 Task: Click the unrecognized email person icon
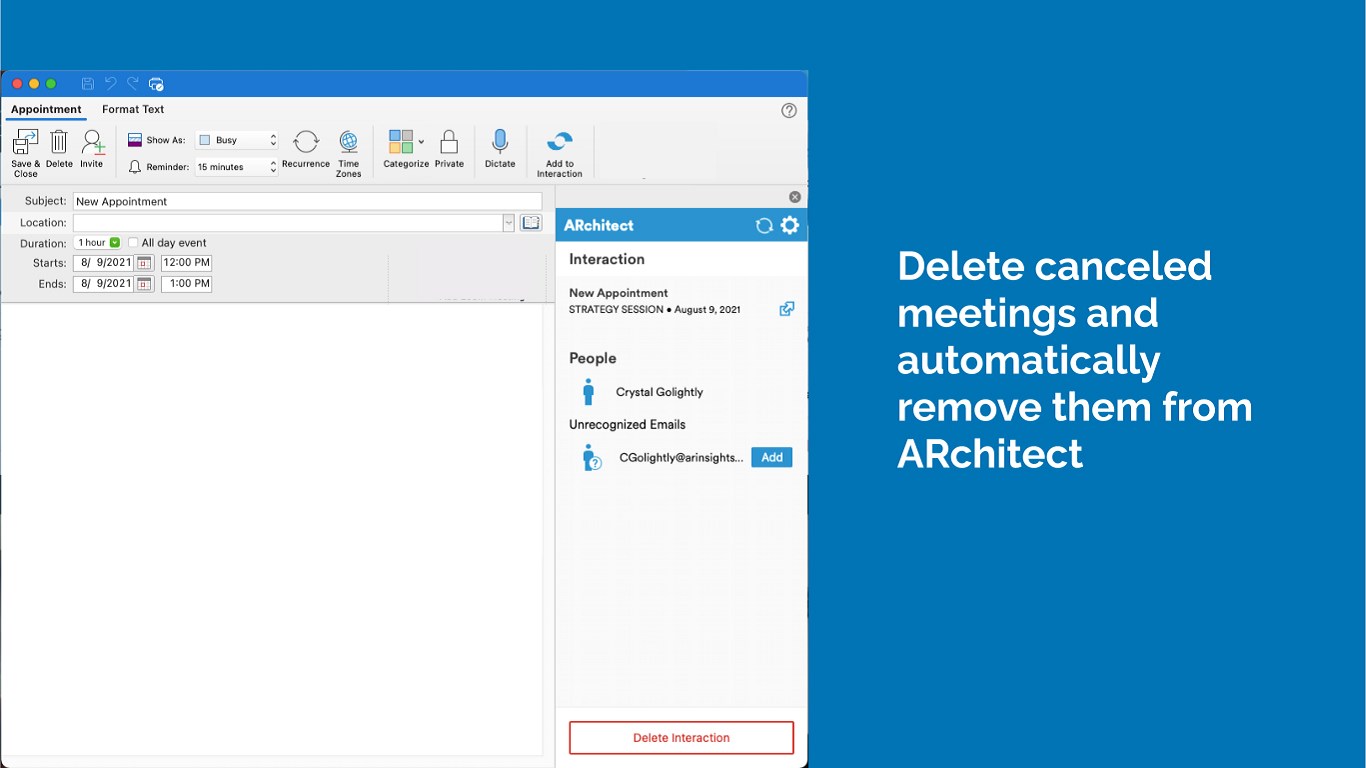coord(592,458)
